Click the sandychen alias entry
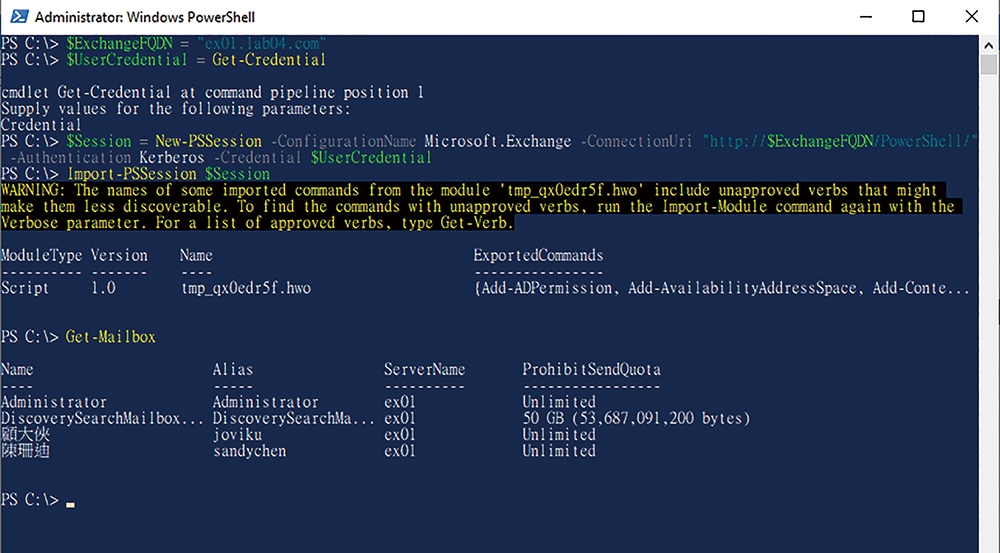 (x=249, y=451)
